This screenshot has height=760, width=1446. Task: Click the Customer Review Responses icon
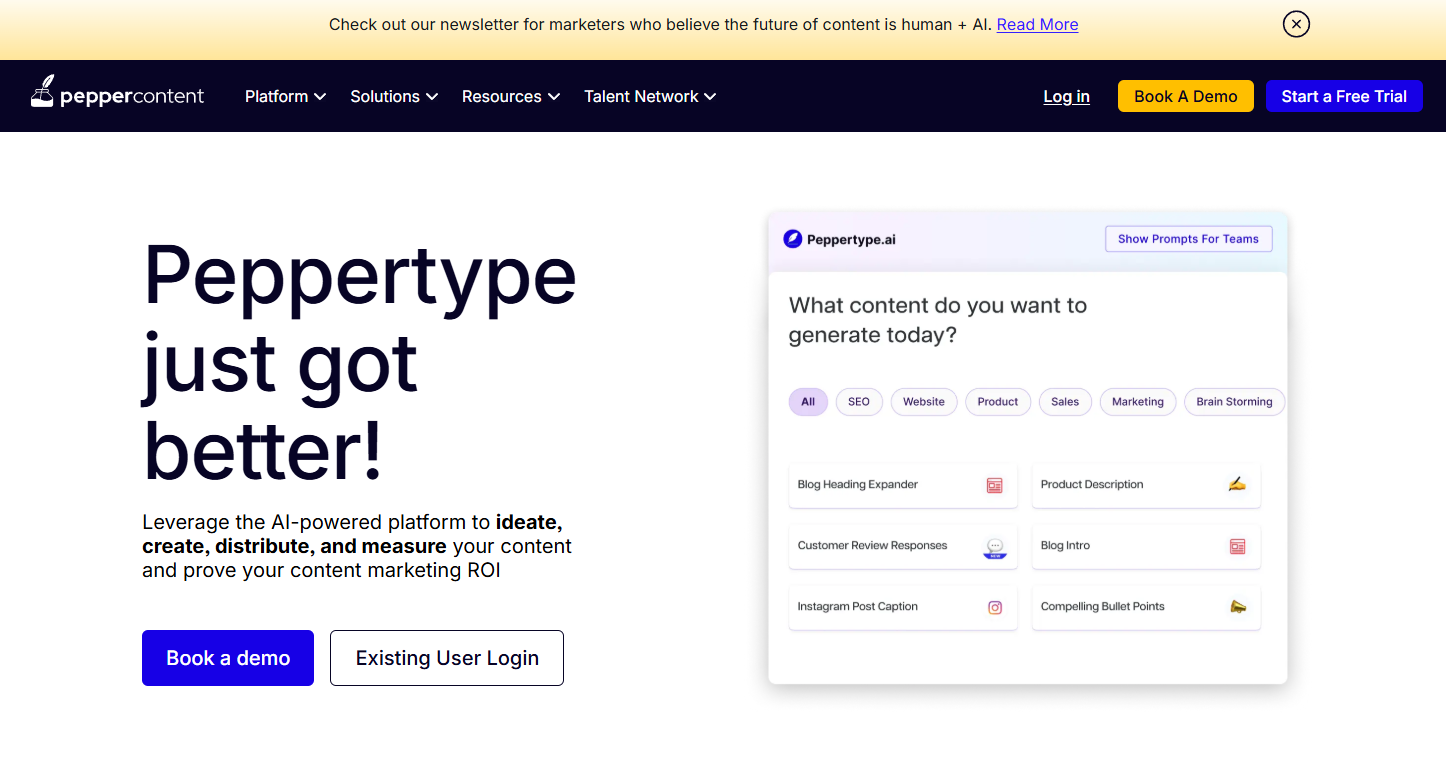[x=994, y=547]
